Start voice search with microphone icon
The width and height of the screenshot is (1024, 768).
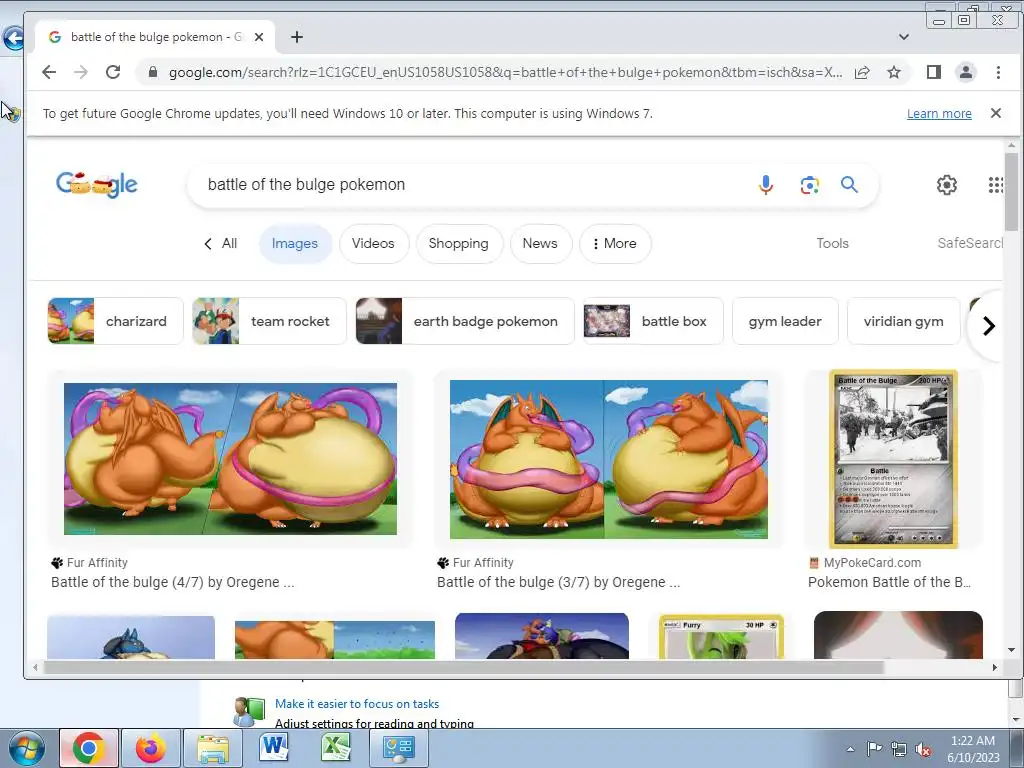pos(766,185)
